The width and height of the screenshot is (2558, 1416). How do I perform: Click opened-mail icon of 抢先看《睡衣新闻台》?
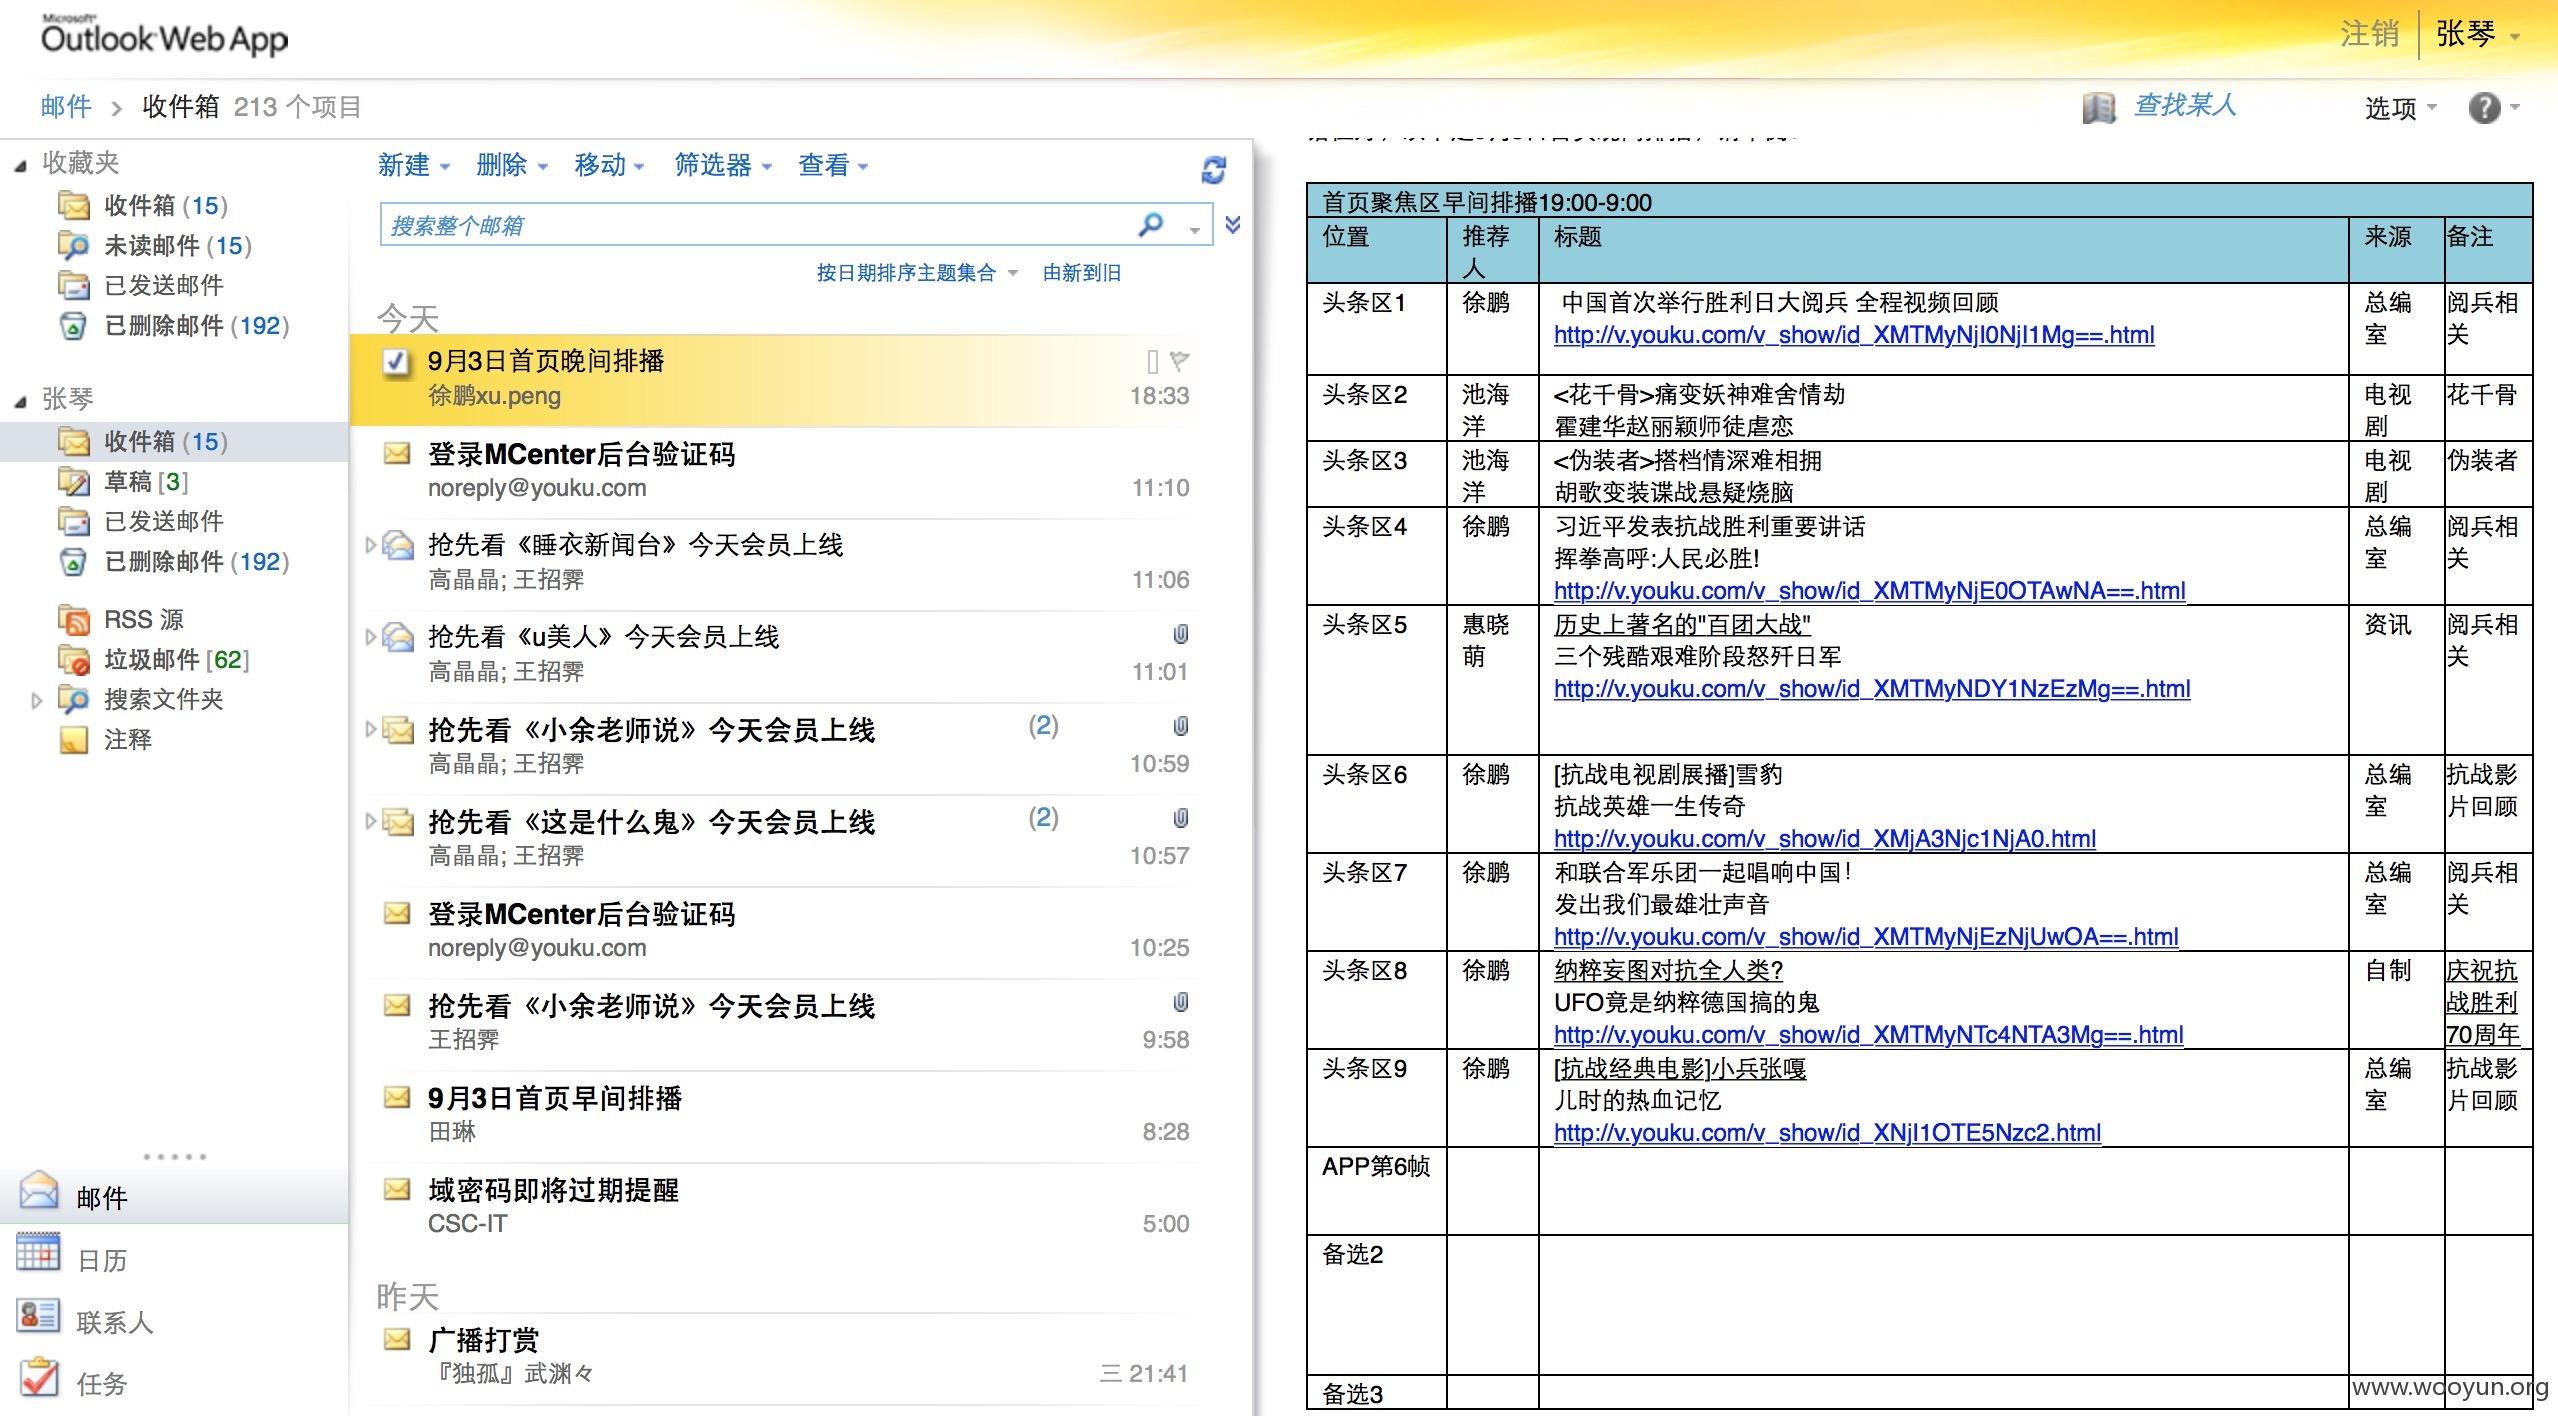[x=398, y=545]
